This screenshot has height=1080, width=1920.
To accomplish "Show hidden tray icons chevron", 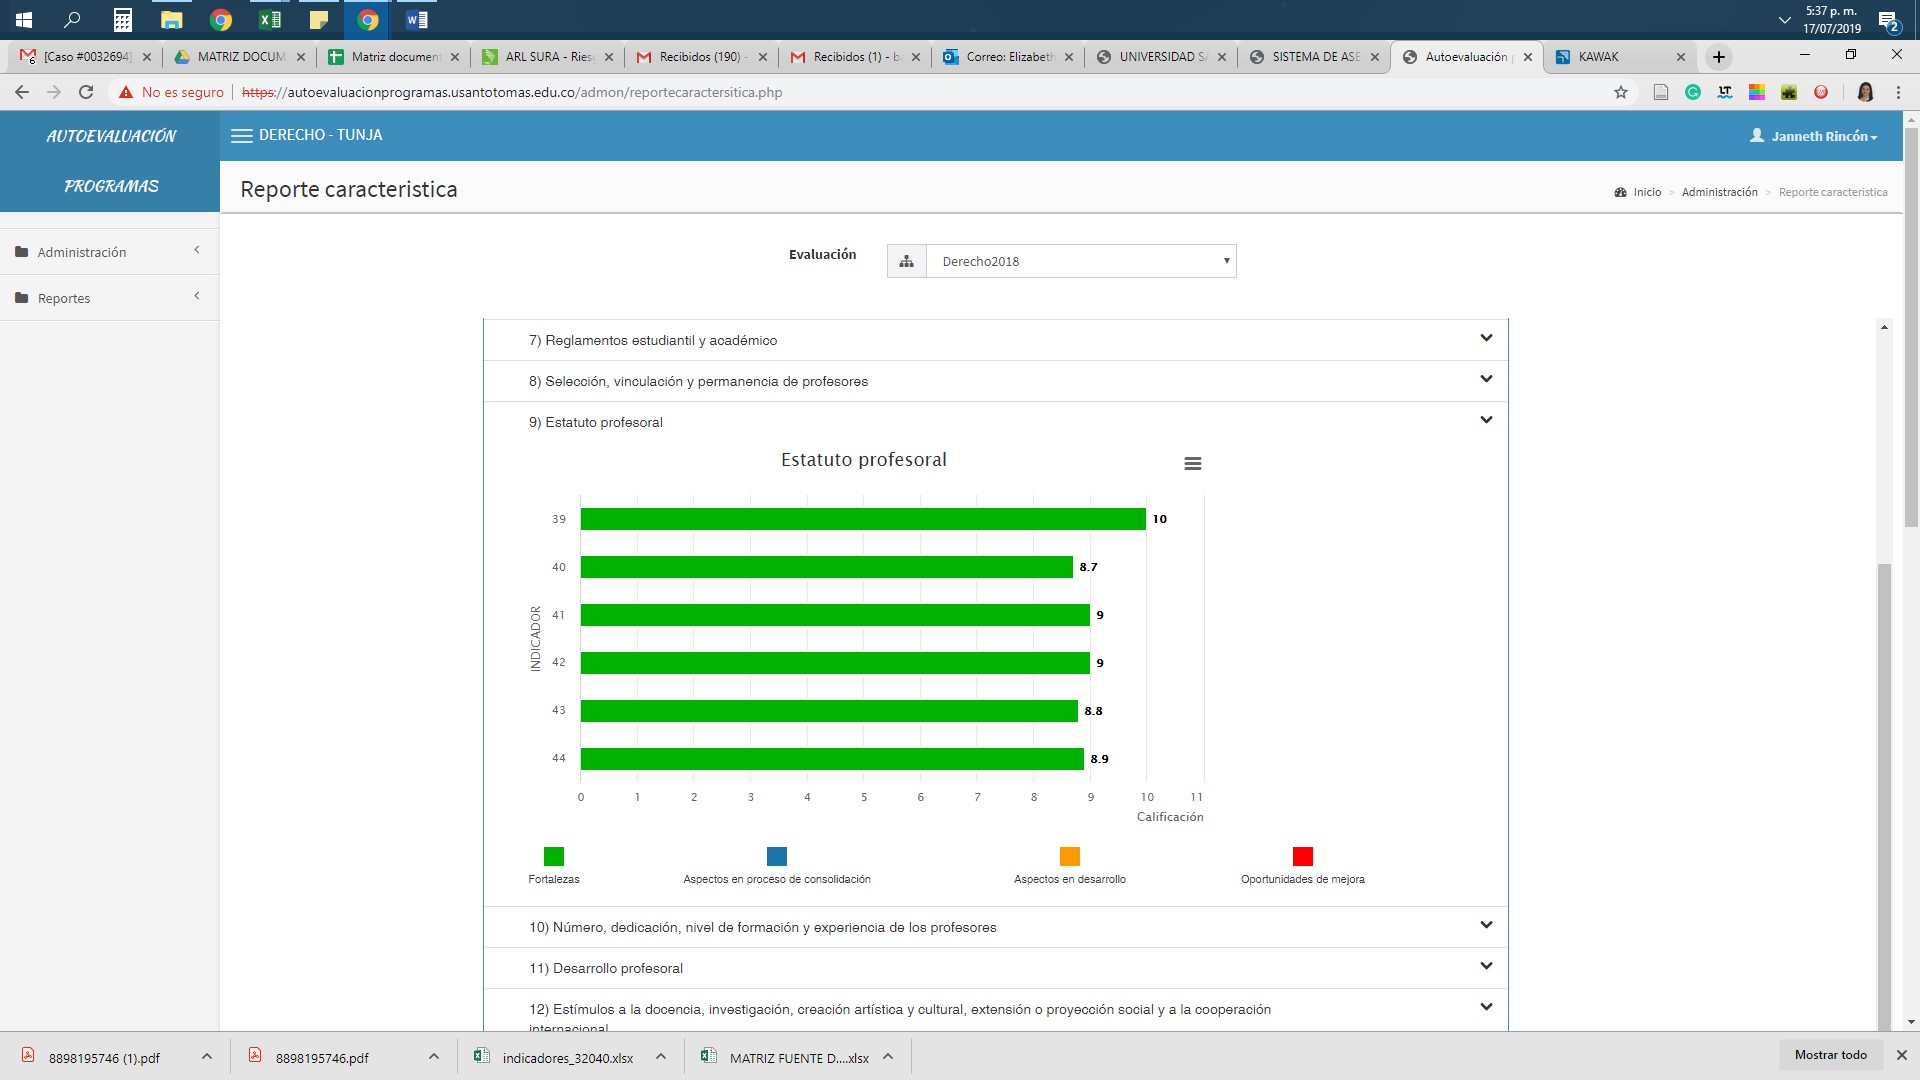I will [1784, 20].
